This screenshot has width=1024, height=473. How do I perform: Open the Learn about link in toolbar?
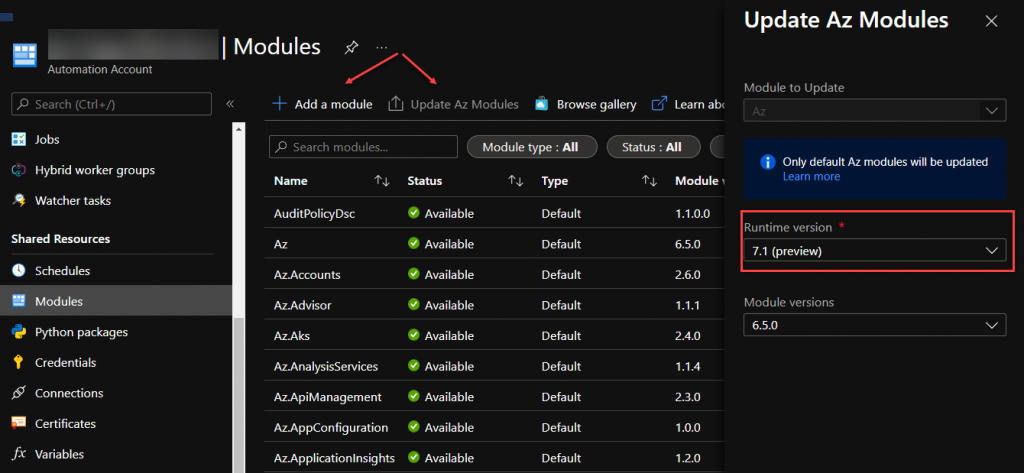[687, 104]
